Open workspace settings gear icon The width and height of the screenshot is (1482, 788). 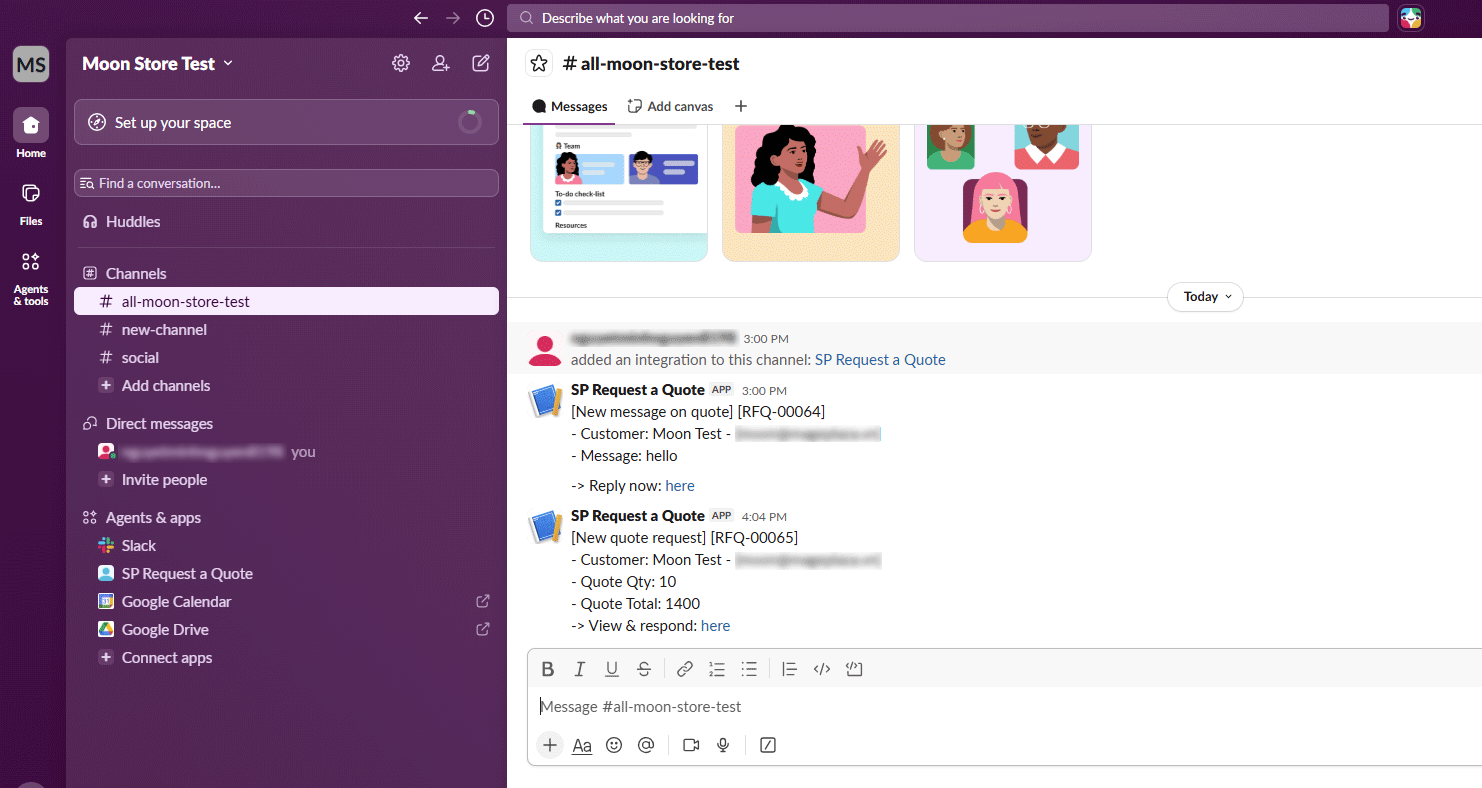[x=401, y=63]
